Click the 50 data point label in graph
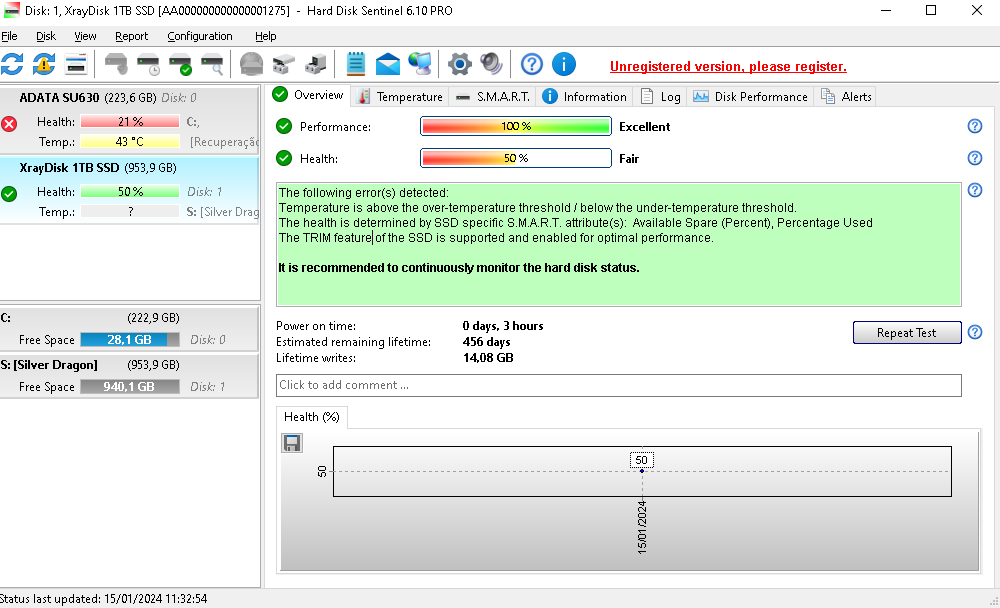 pos(642,460)
